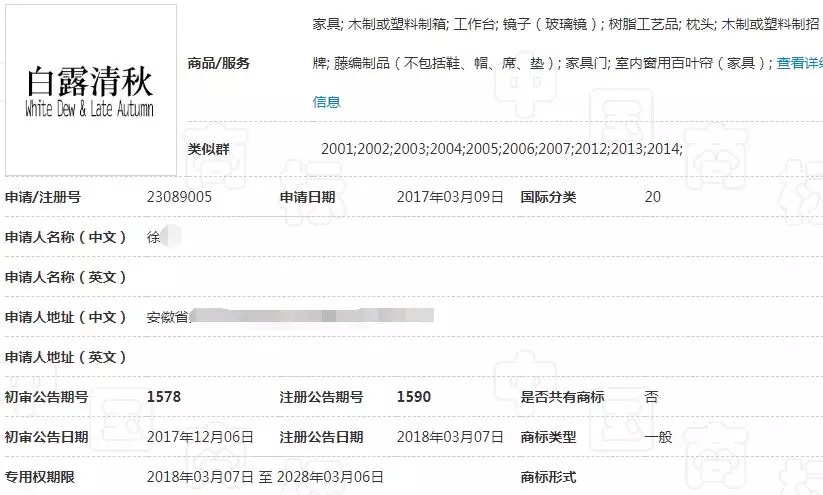Click the 是否共有商标 label
Viewport: 823px width, 495px height.
point(562,397)
